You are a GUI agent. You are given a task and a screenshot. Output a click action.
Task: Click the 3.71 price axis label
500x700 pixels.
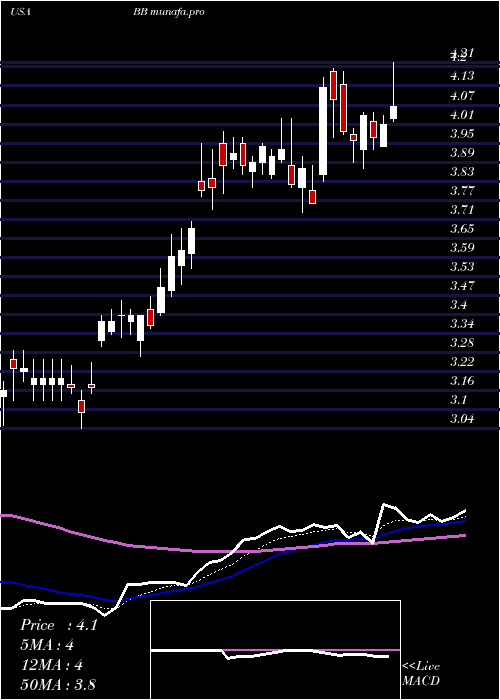point(462,210)
